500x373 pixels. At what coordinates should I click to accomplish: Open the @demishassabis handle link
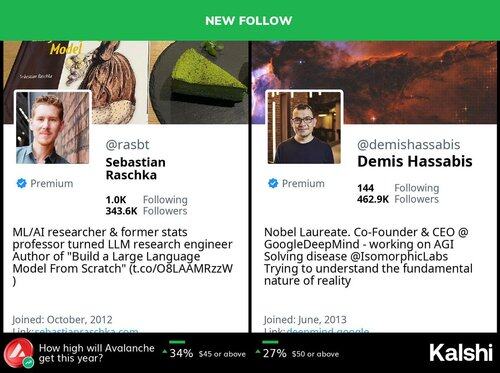pos(409,145)
